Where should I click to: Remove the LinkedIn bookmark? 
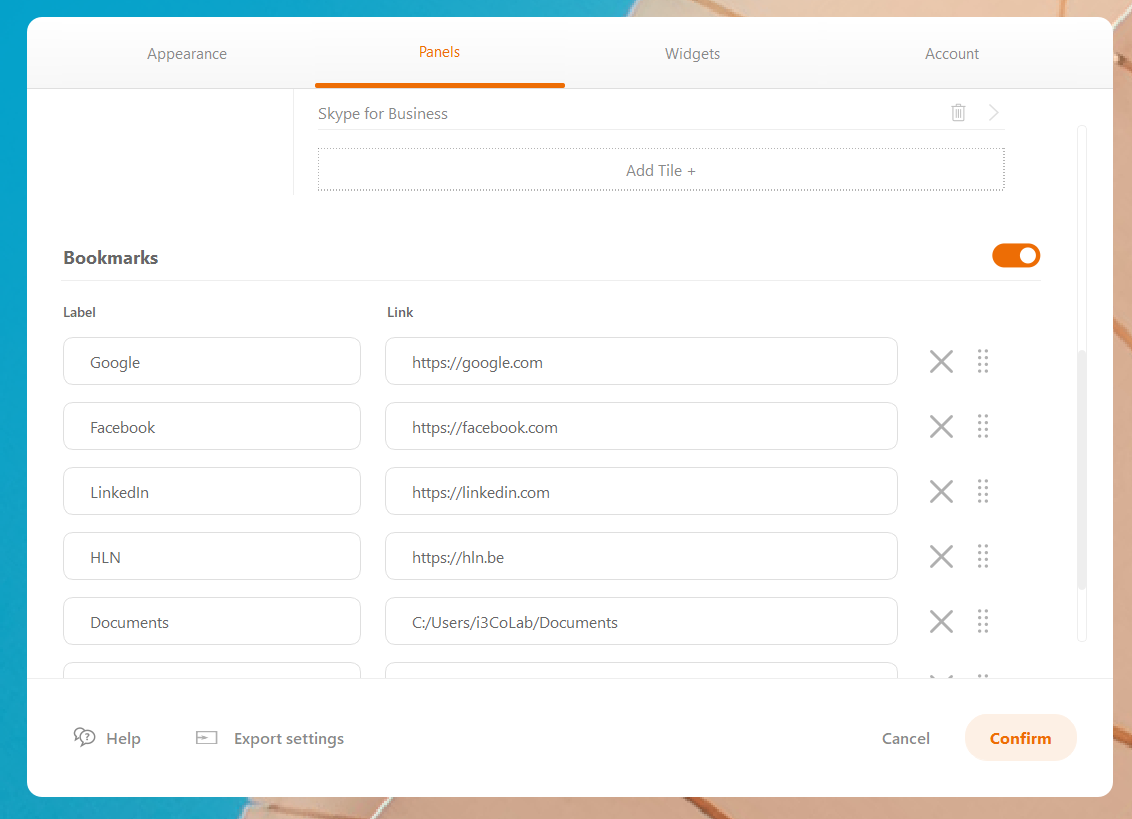(x=941, y=492)
